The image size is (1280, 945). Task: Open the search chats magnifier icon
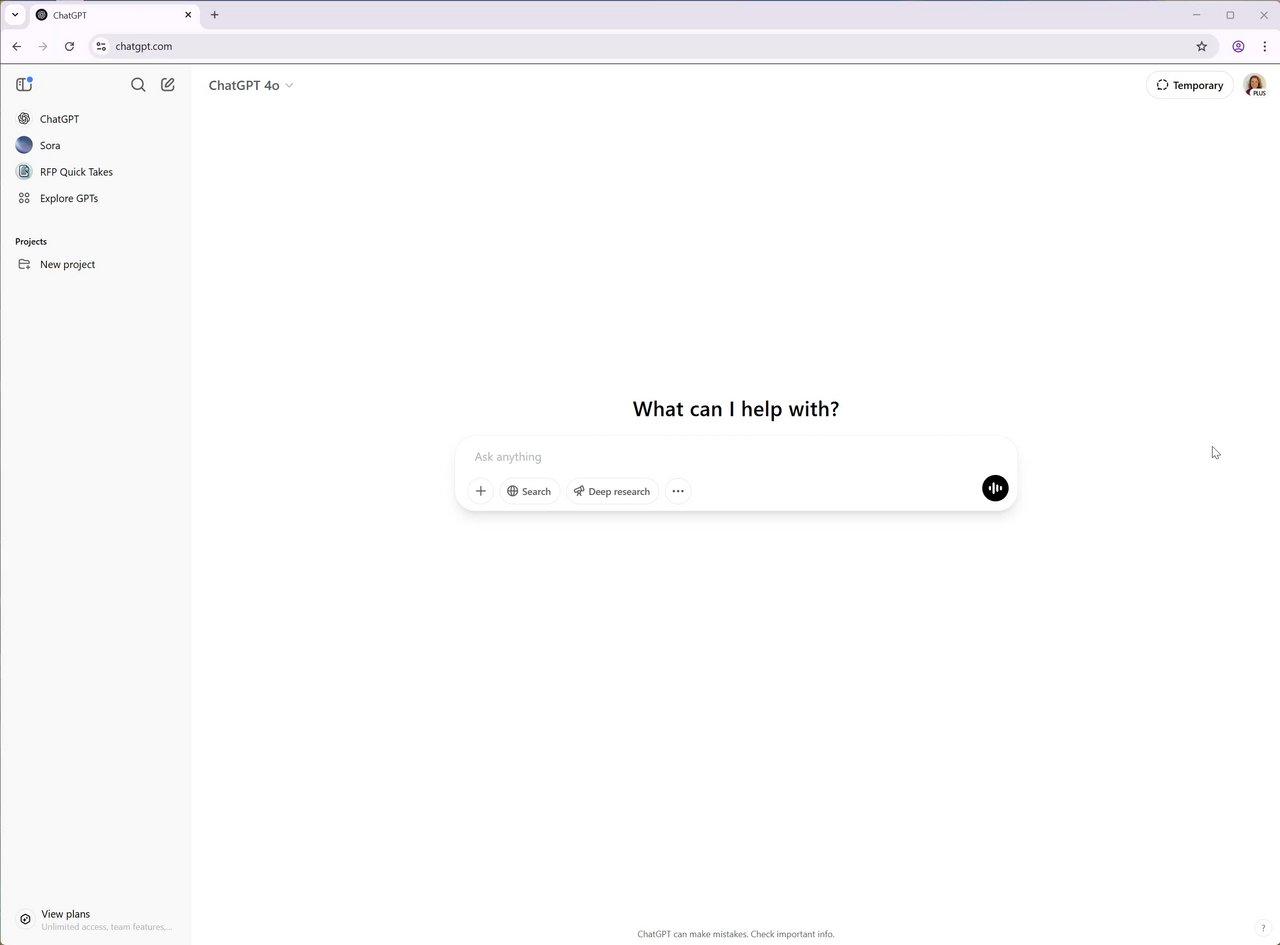138,85
